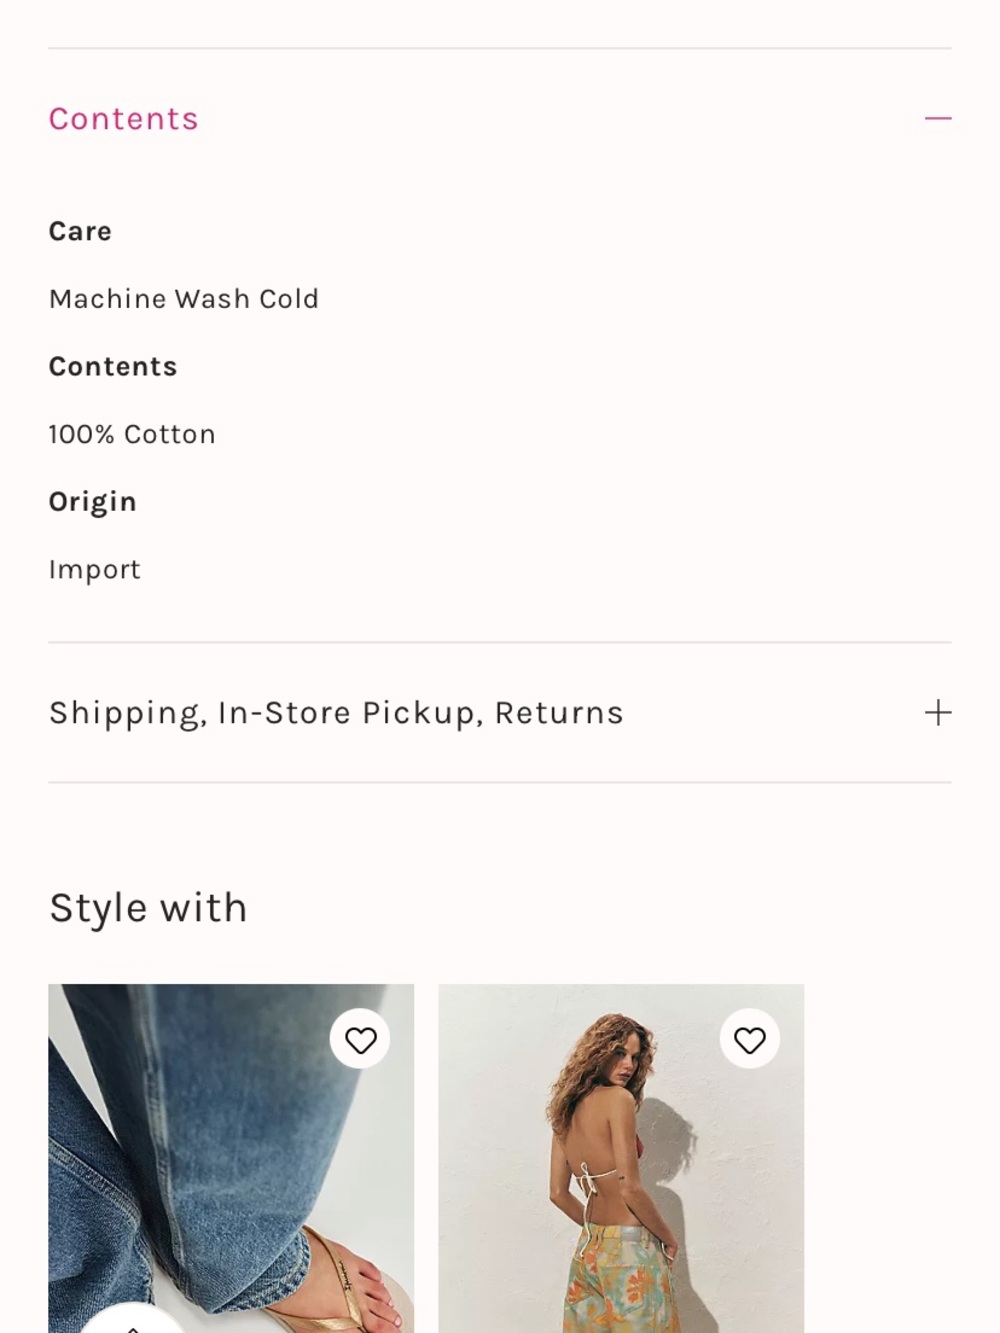Image resolution: width=1000 pixels, height=1333 pixels.
Task: Click the Origin heading
Action: tap(93, 502)
